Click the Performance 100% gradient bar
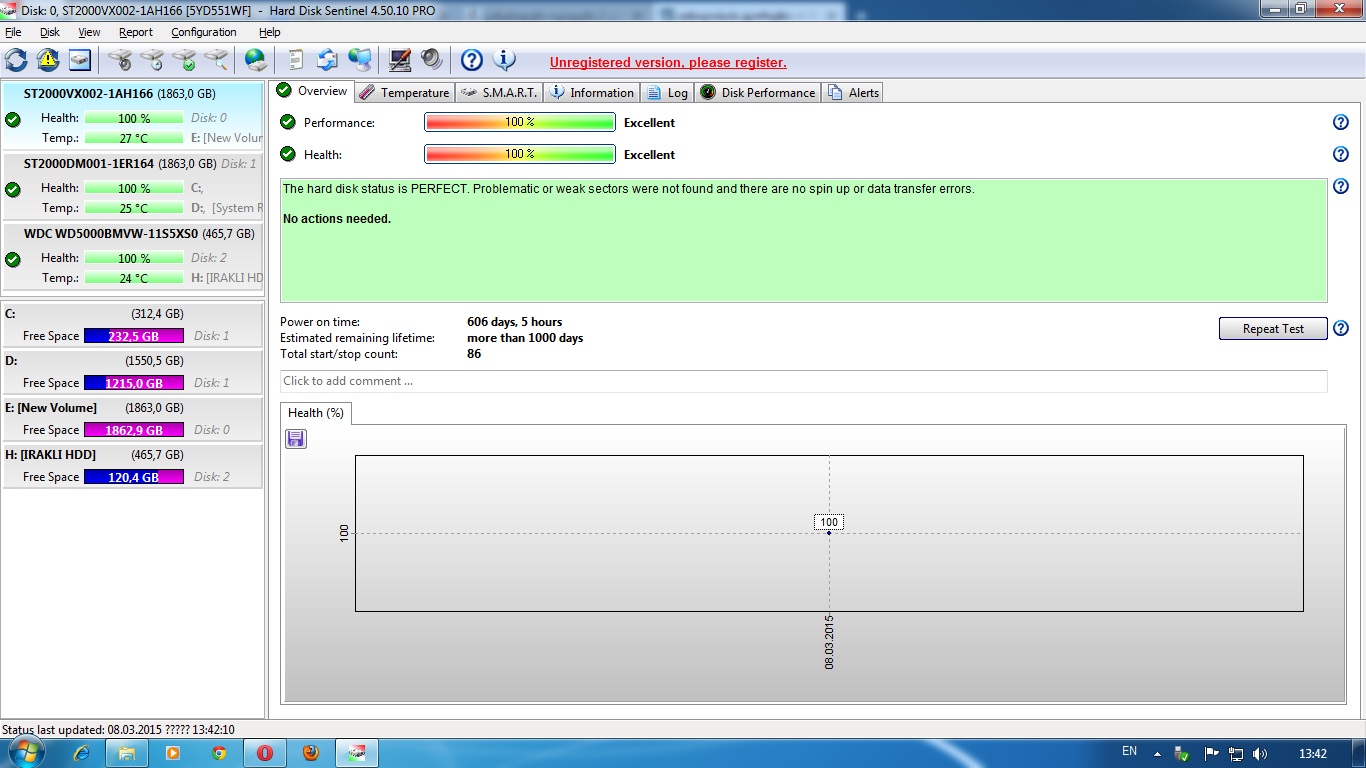This screenshot has width=1366, height=768. coord(520,122)
